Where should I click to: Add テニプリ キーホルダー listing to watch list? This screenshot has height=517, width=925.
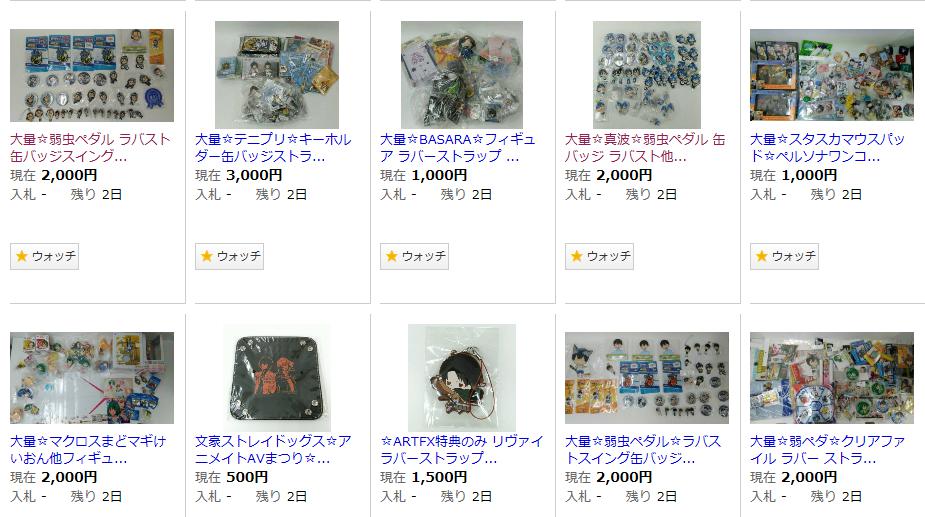point(229,256)
